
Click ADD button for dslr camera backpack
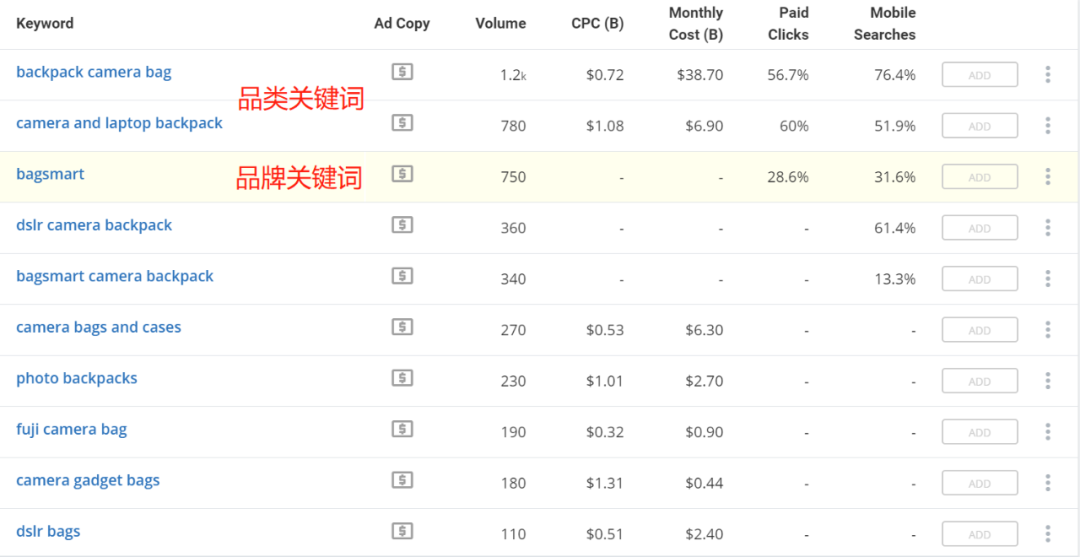tap(979, 228)
